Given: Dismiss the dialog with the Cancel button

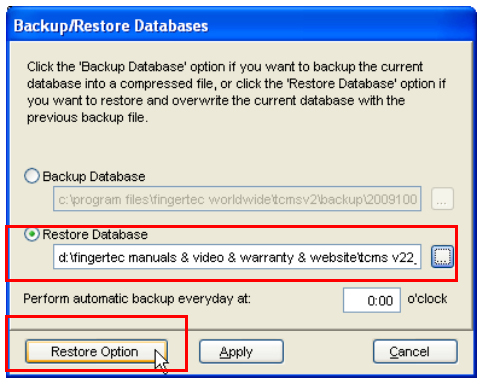Looking at the screenshot, I should [x=415, y=351].
